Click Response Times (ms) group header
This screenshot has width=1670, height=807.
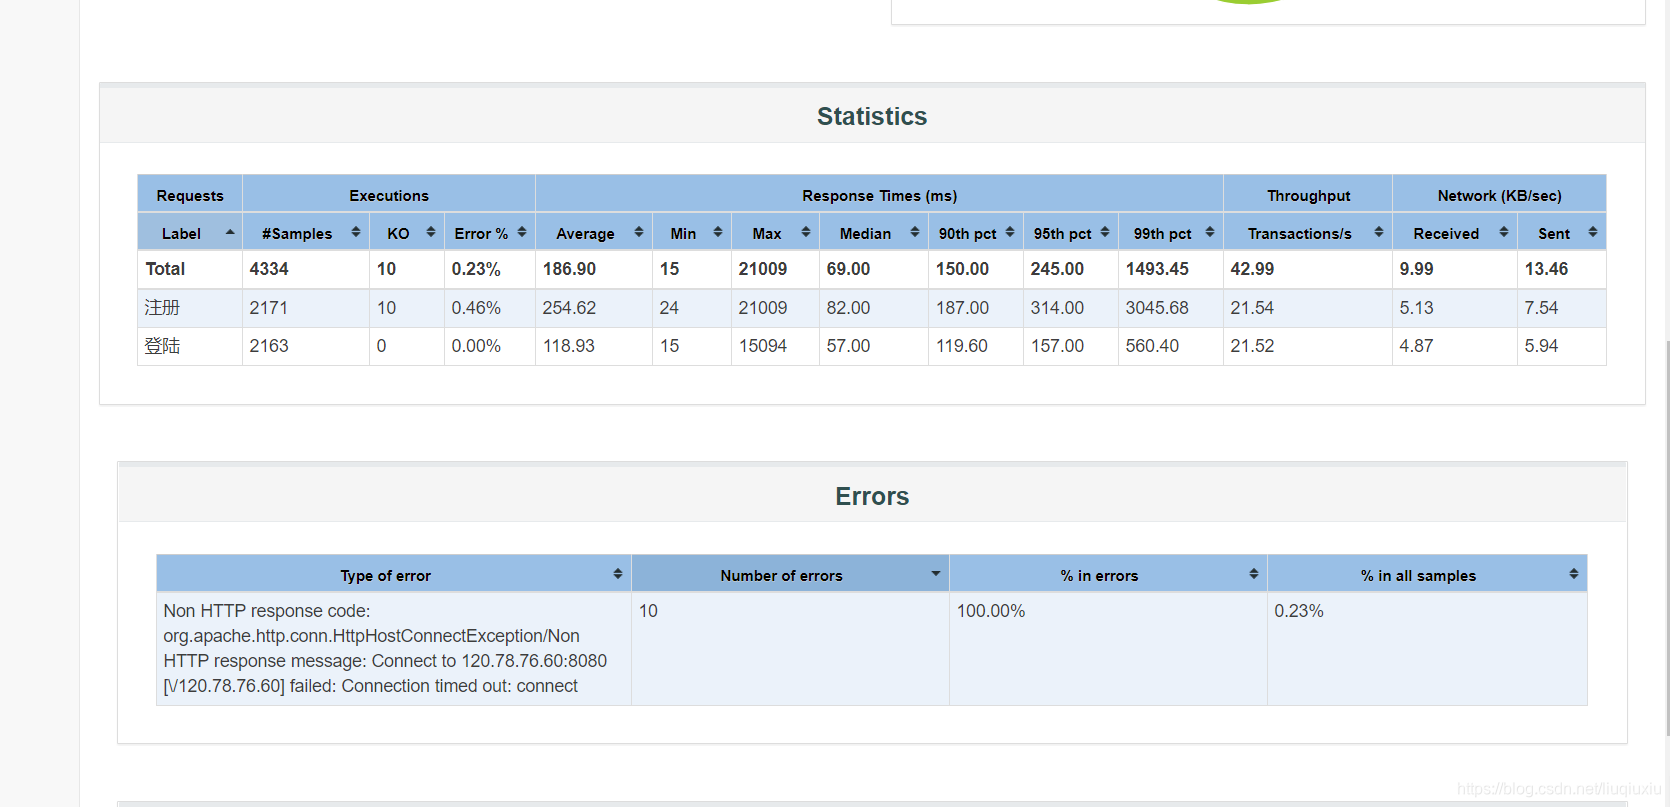pos(879,195)
